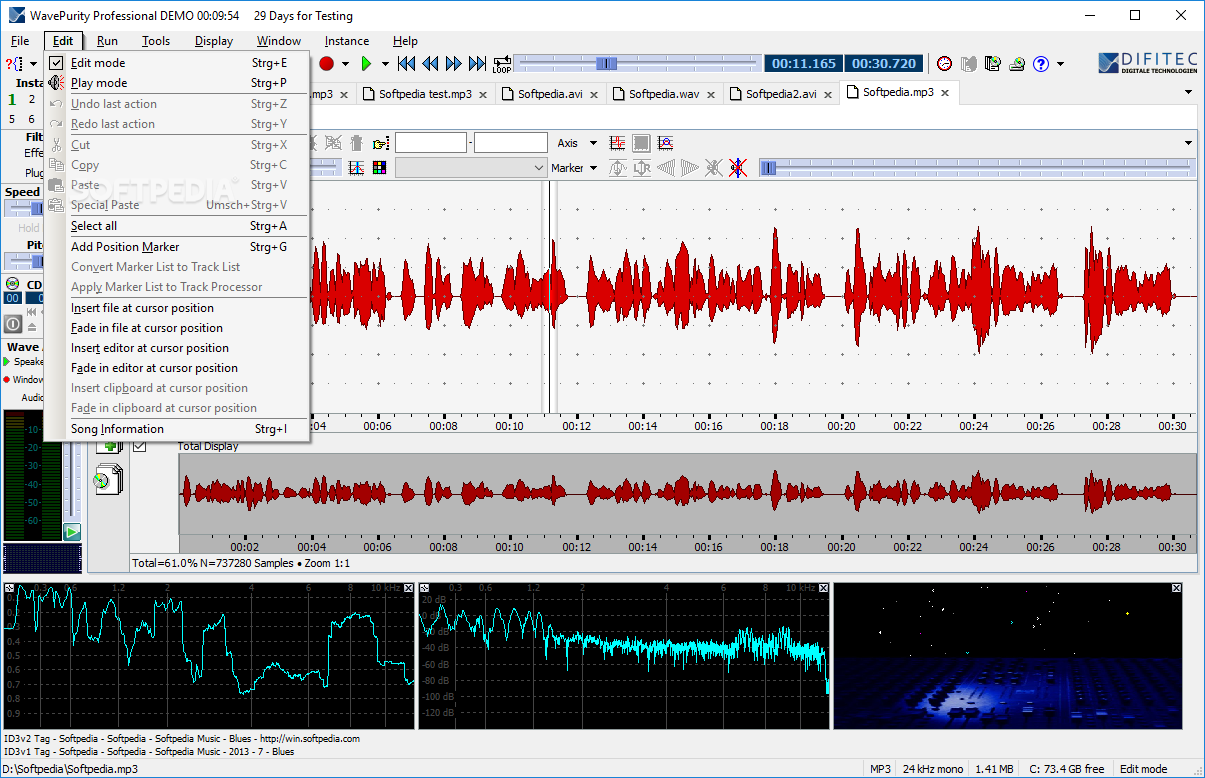The image size is (1205, 778).
Task: Click the red-blue crossed marker delete icon
Action: 737,168
